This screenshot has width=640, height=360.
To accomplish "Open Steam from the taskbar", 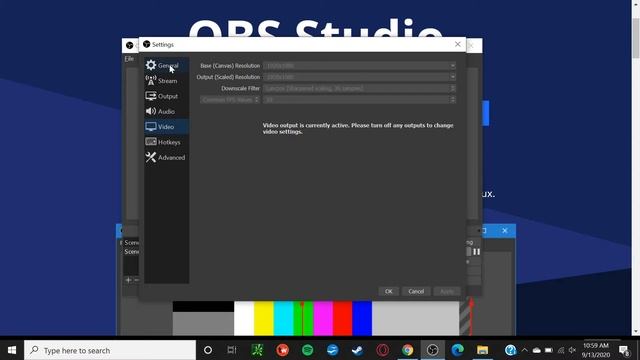I will pyautogui.click(x=358, y=350).
